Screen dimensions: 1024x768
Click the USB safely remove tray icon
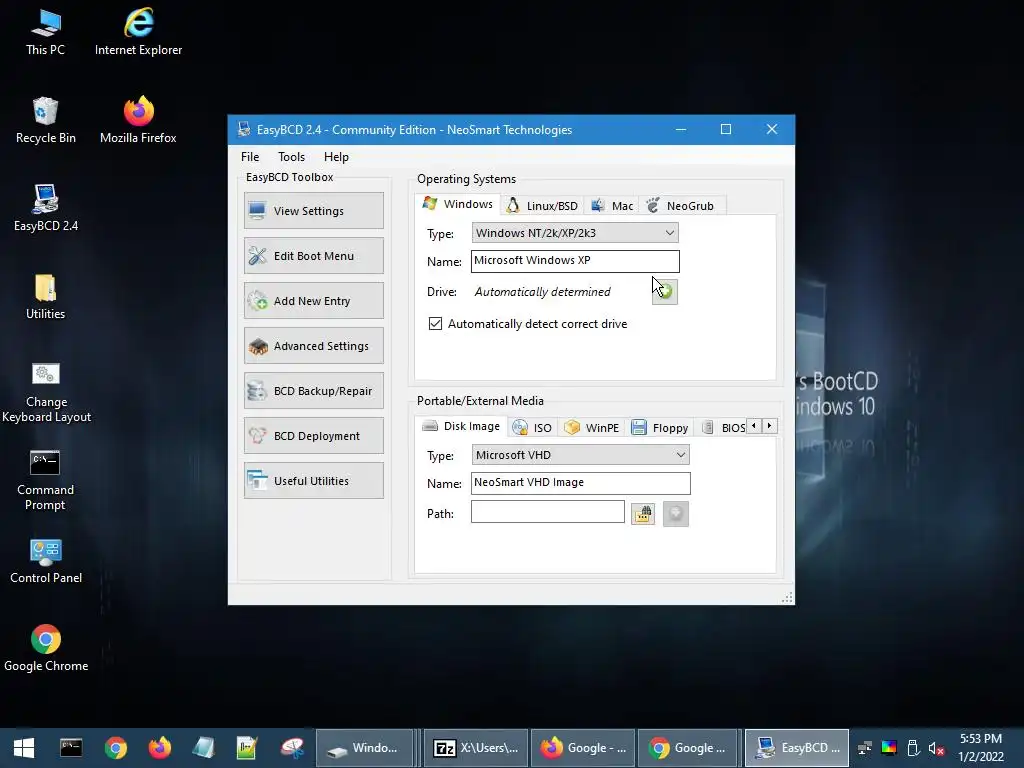coord(914,748)
